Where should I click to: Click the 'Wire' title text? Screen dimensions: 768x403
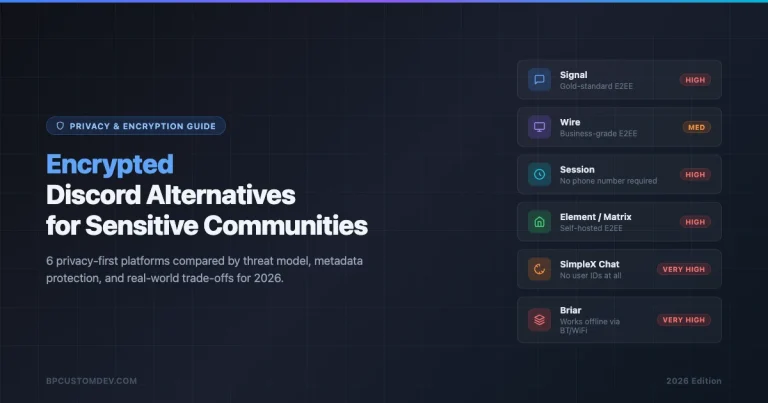(570, 122)
